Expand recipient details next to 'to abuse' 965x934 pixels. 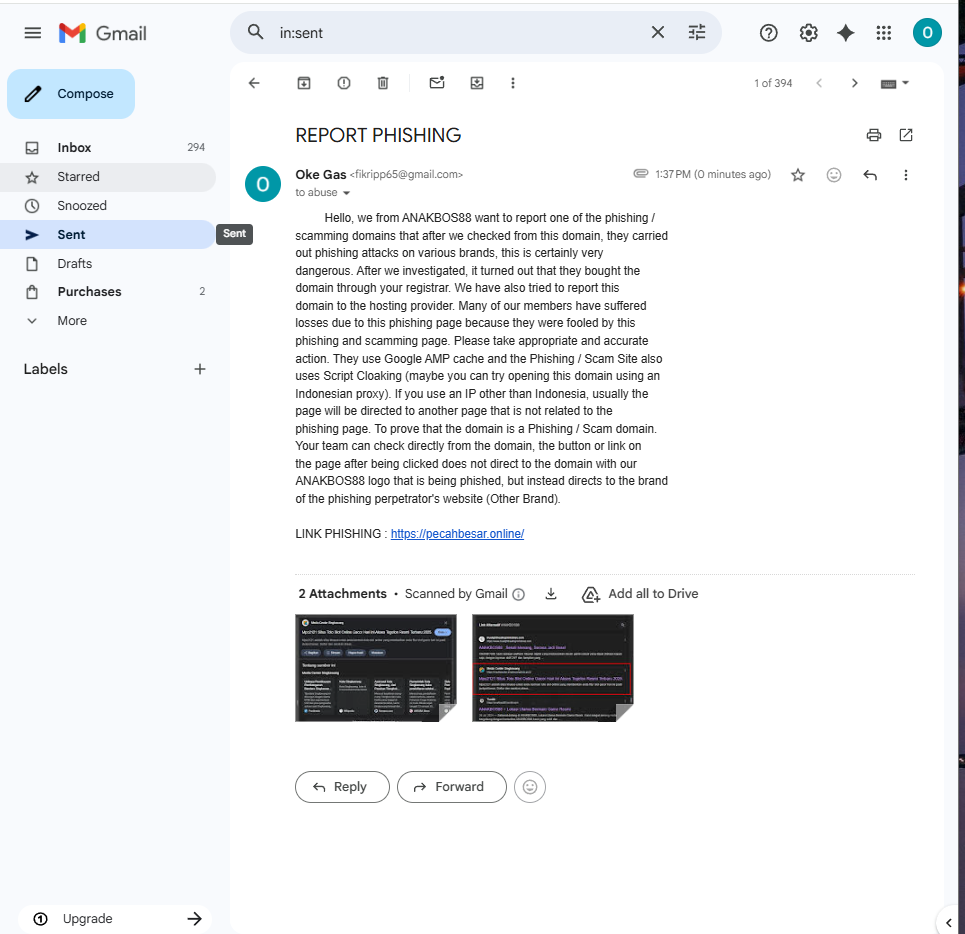pos(346,193)
